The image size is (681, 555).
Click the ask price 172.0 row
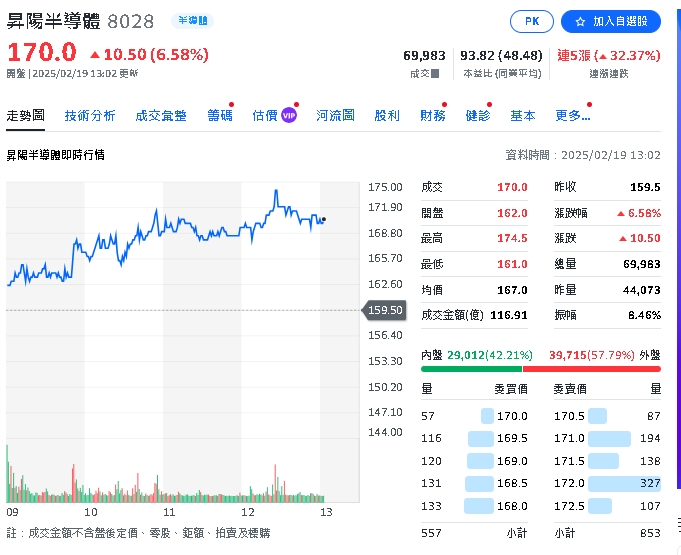pyautogui.click(x=607, y=483)
